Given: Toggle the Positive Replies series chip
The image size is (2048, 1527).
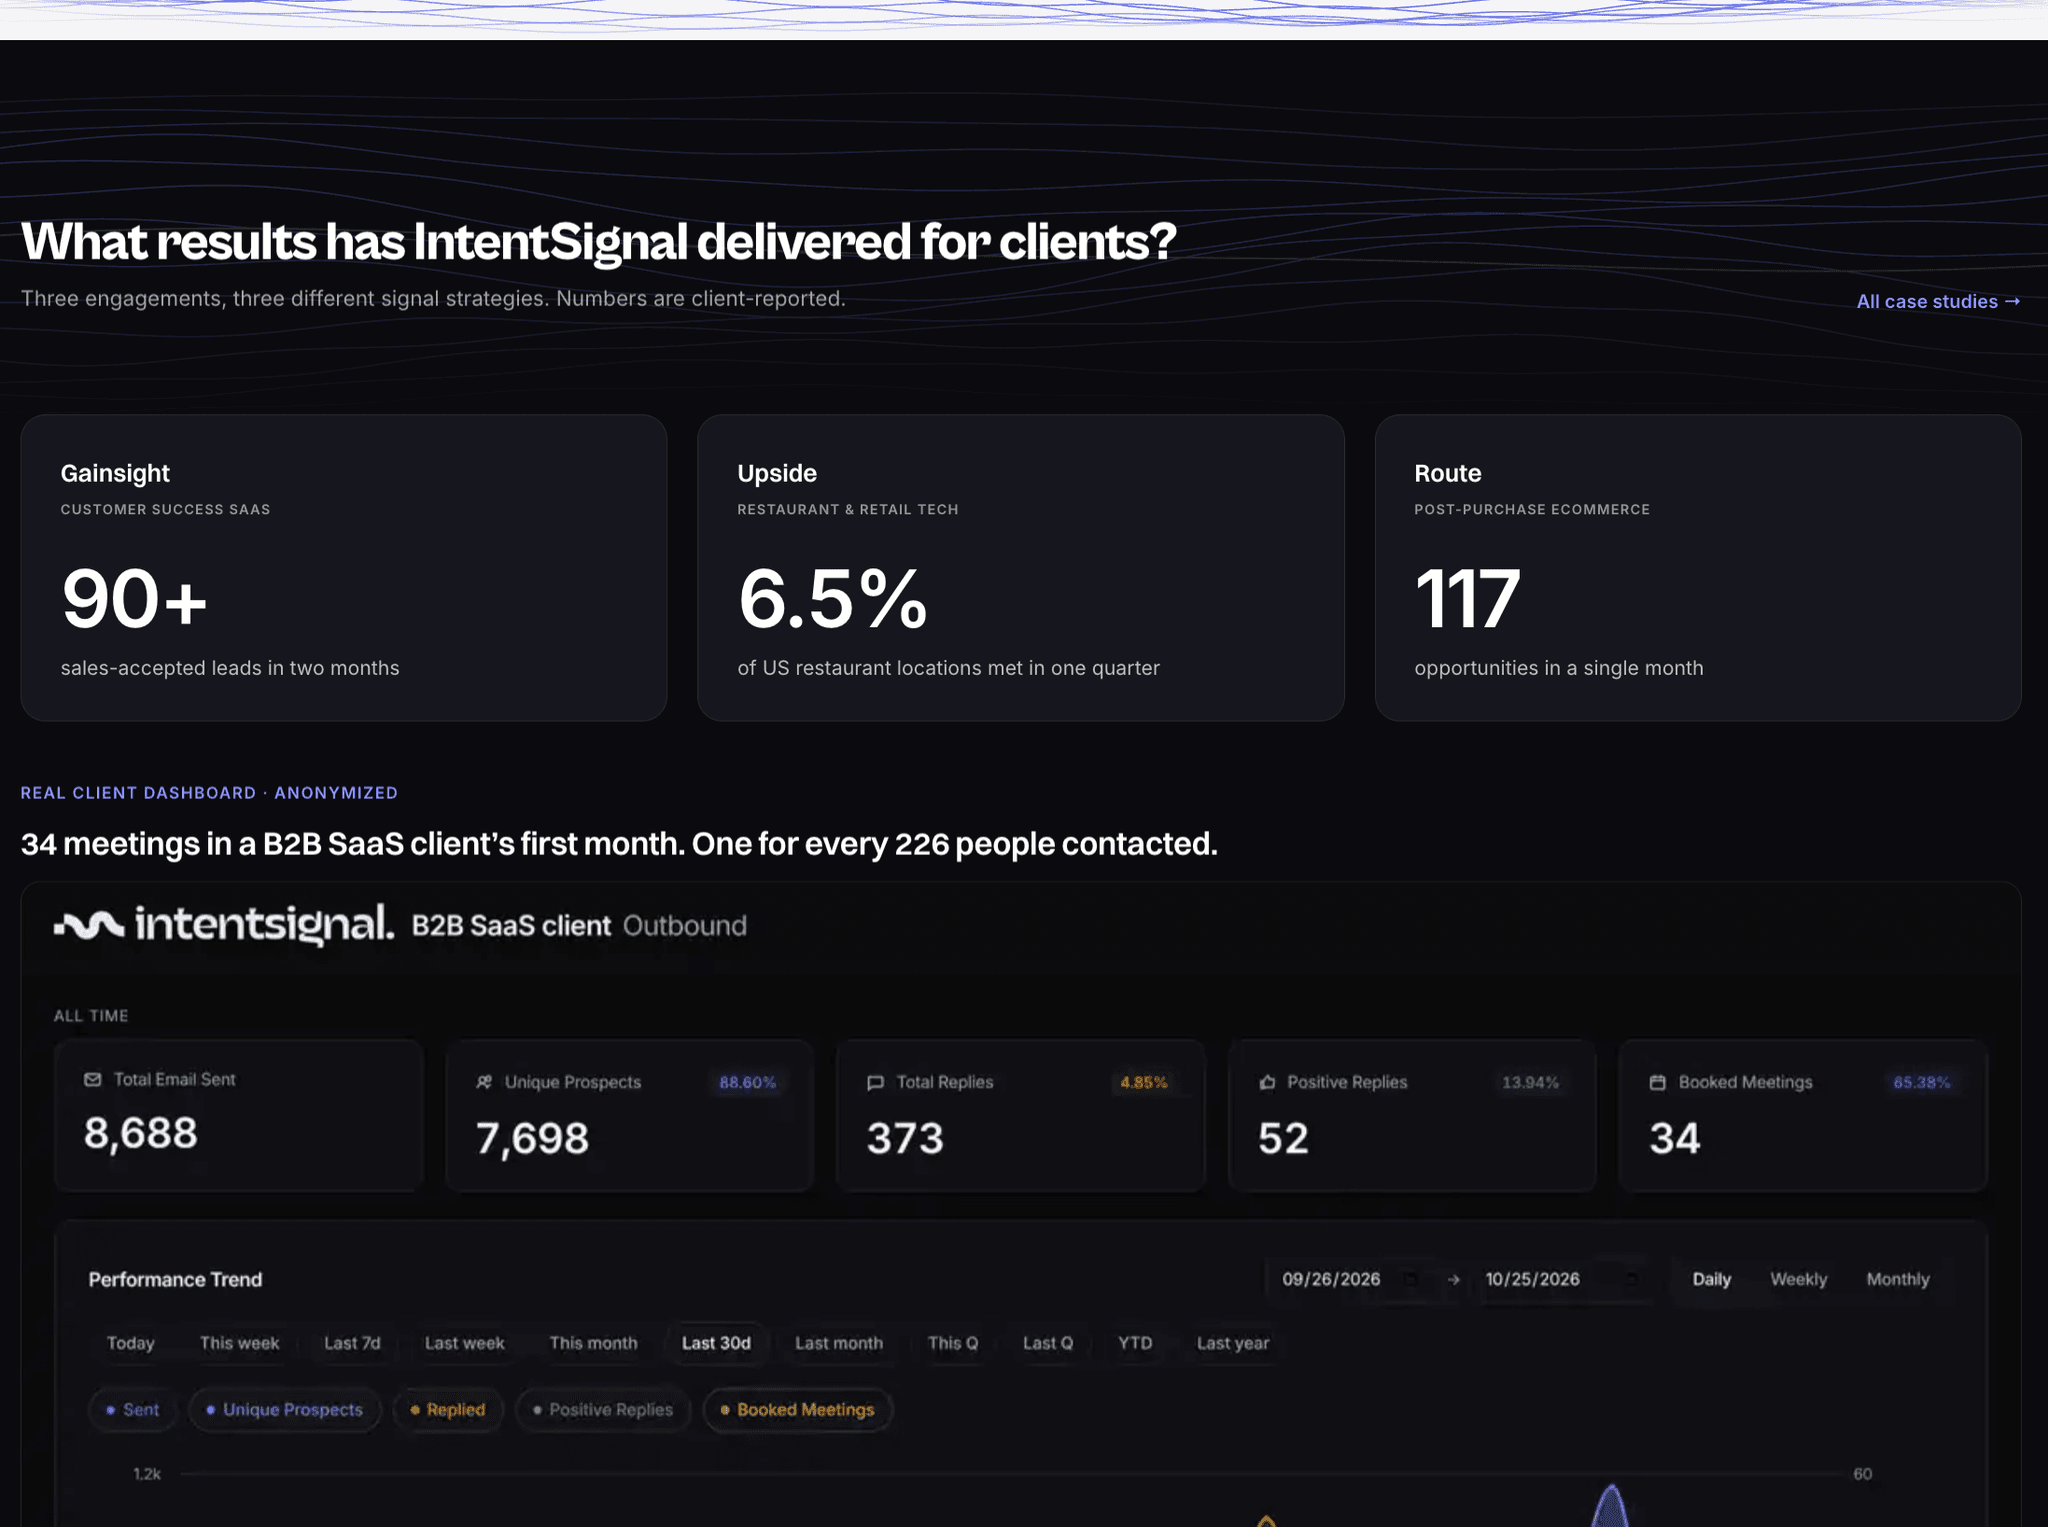Looking at the screenshot, I should click(x=603, y=1410).
